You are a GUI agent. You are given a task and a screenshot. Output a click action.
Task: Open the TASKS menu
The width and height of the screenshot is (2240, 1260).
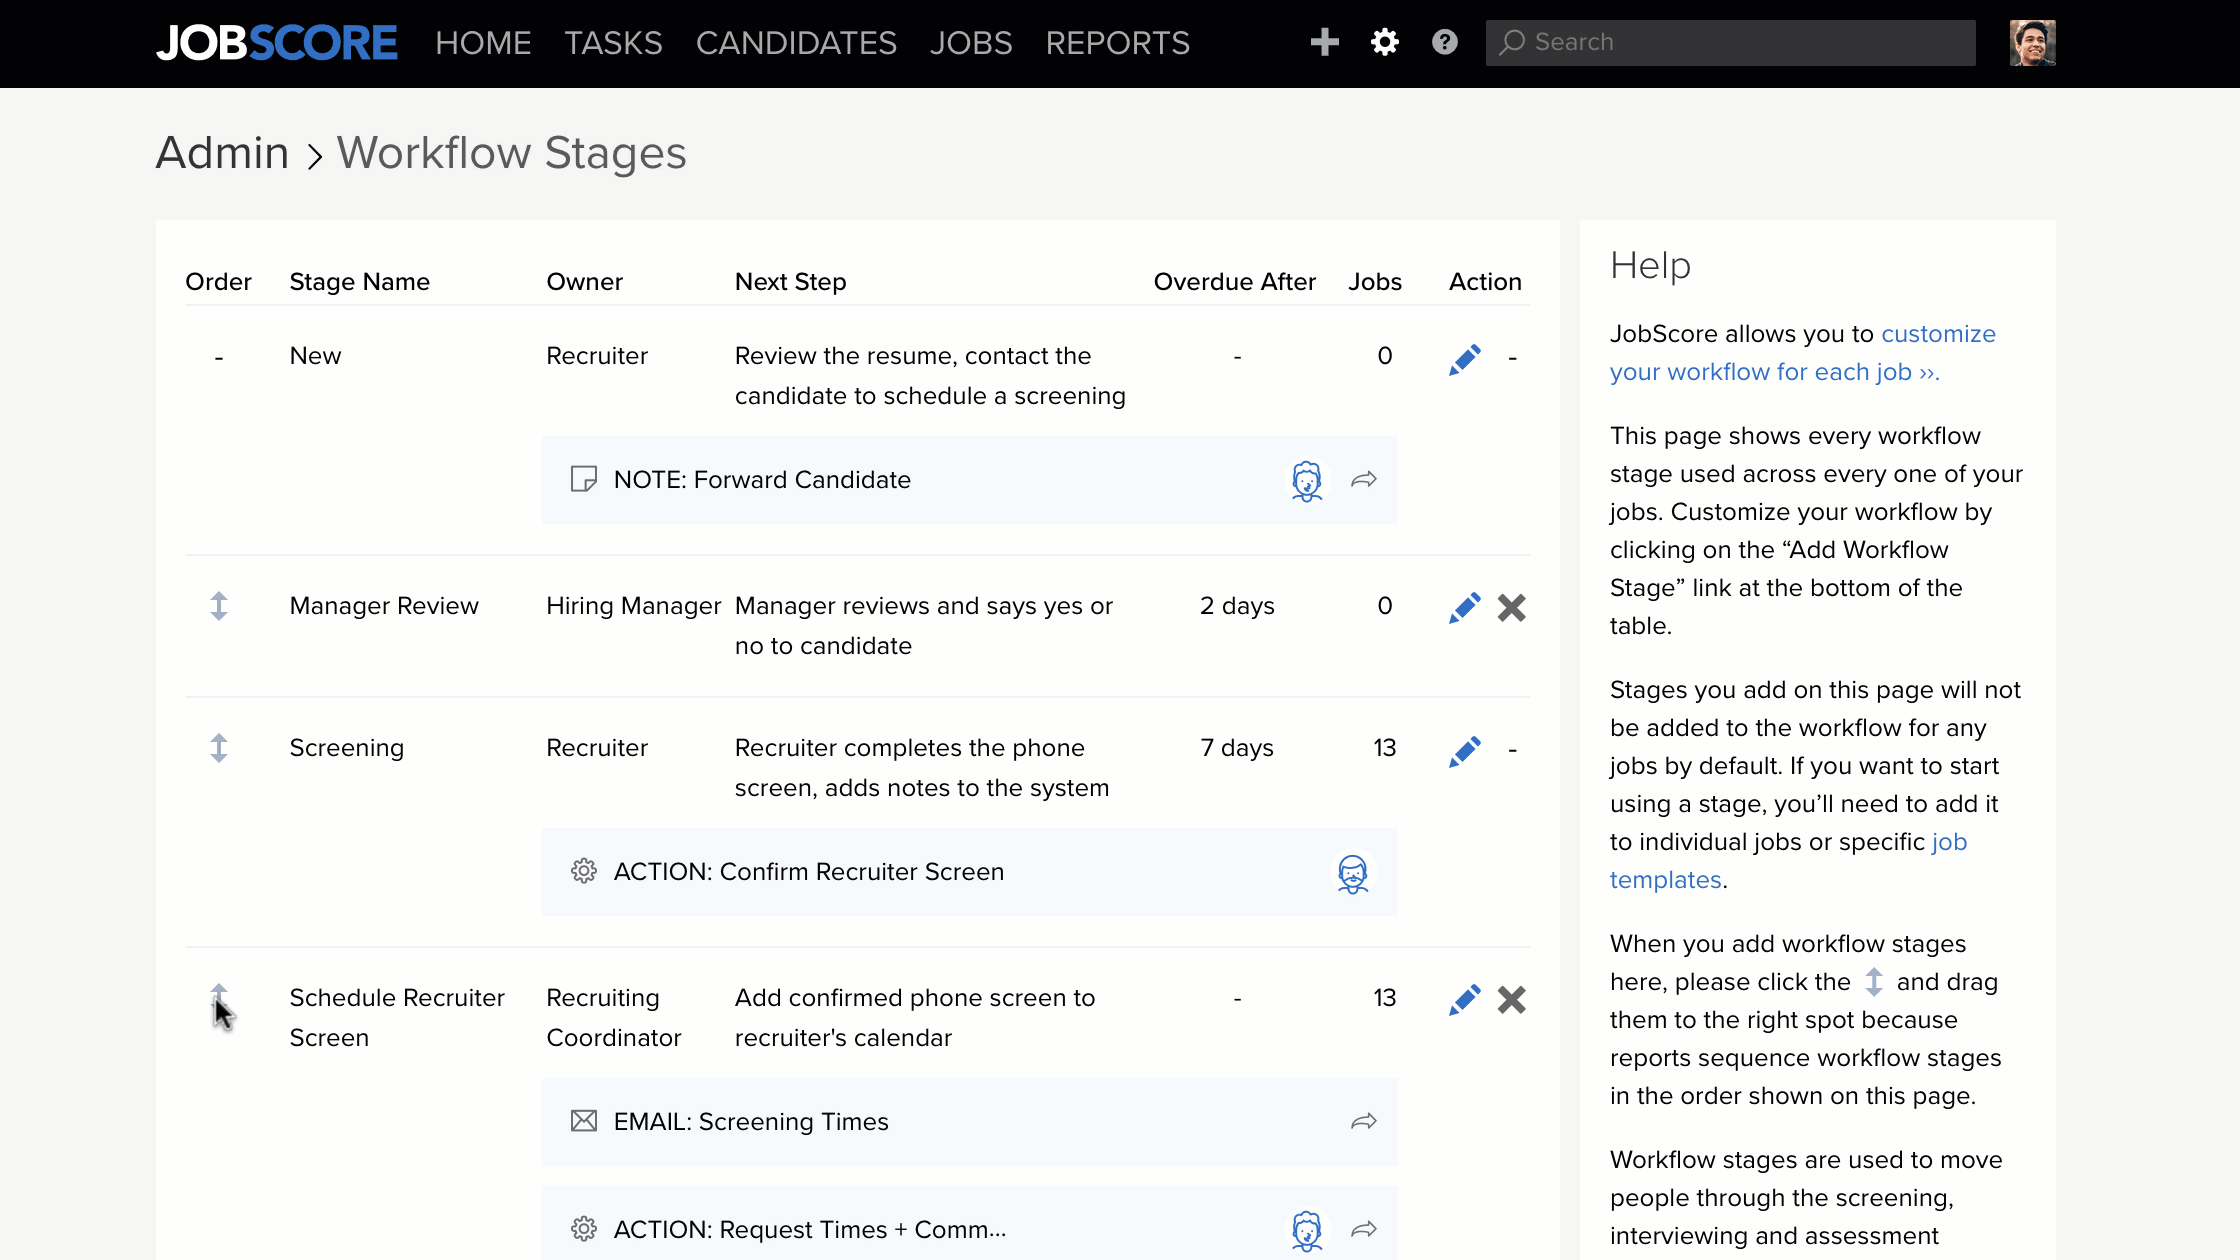pyautogui.click(x=613, y=43)
